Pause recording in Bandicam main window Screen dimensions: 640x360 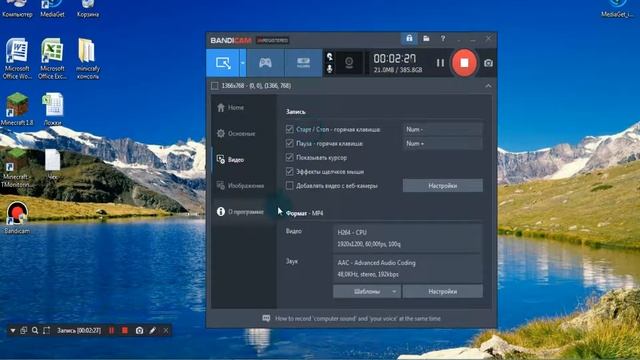[440, 63]
